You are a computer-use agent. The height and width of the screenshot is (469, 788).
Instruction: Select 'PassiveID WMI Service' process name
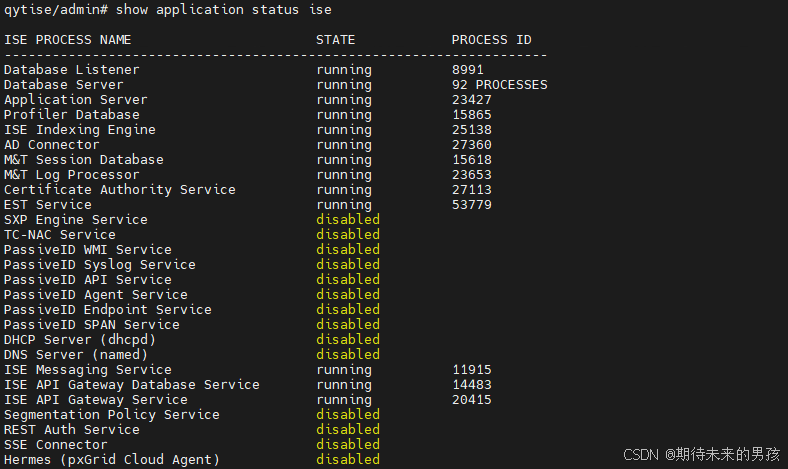[x=88, y=250]
